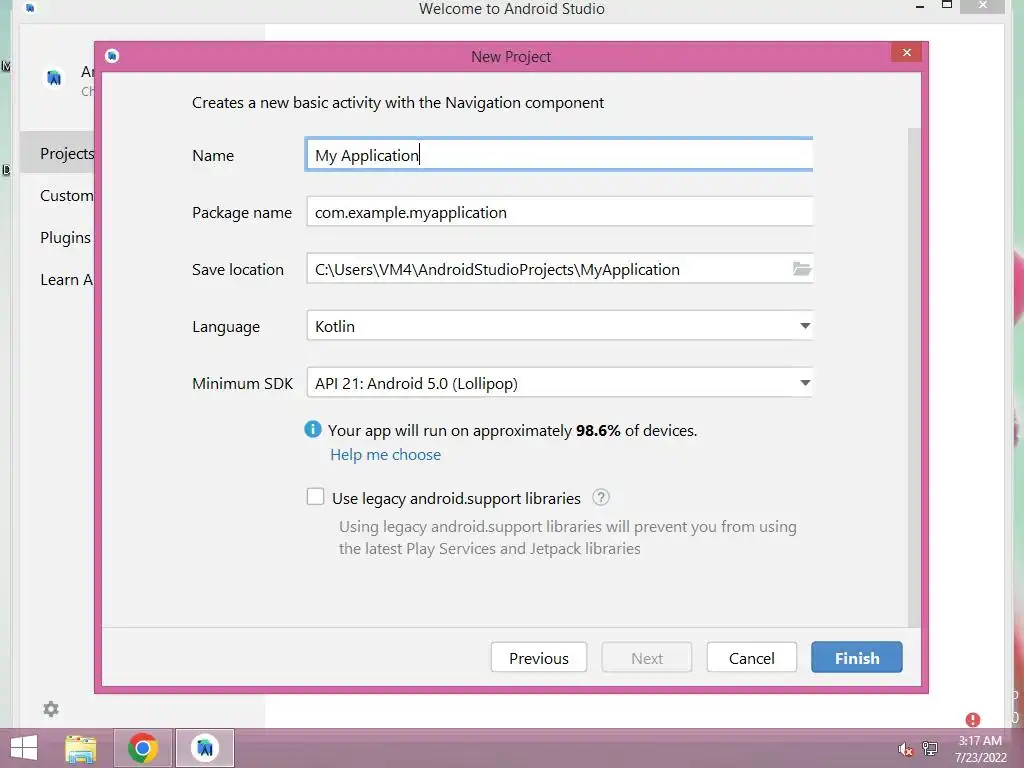Open network status tray icon
This screenshot has width=1024, height=768.
coord(930,749)
